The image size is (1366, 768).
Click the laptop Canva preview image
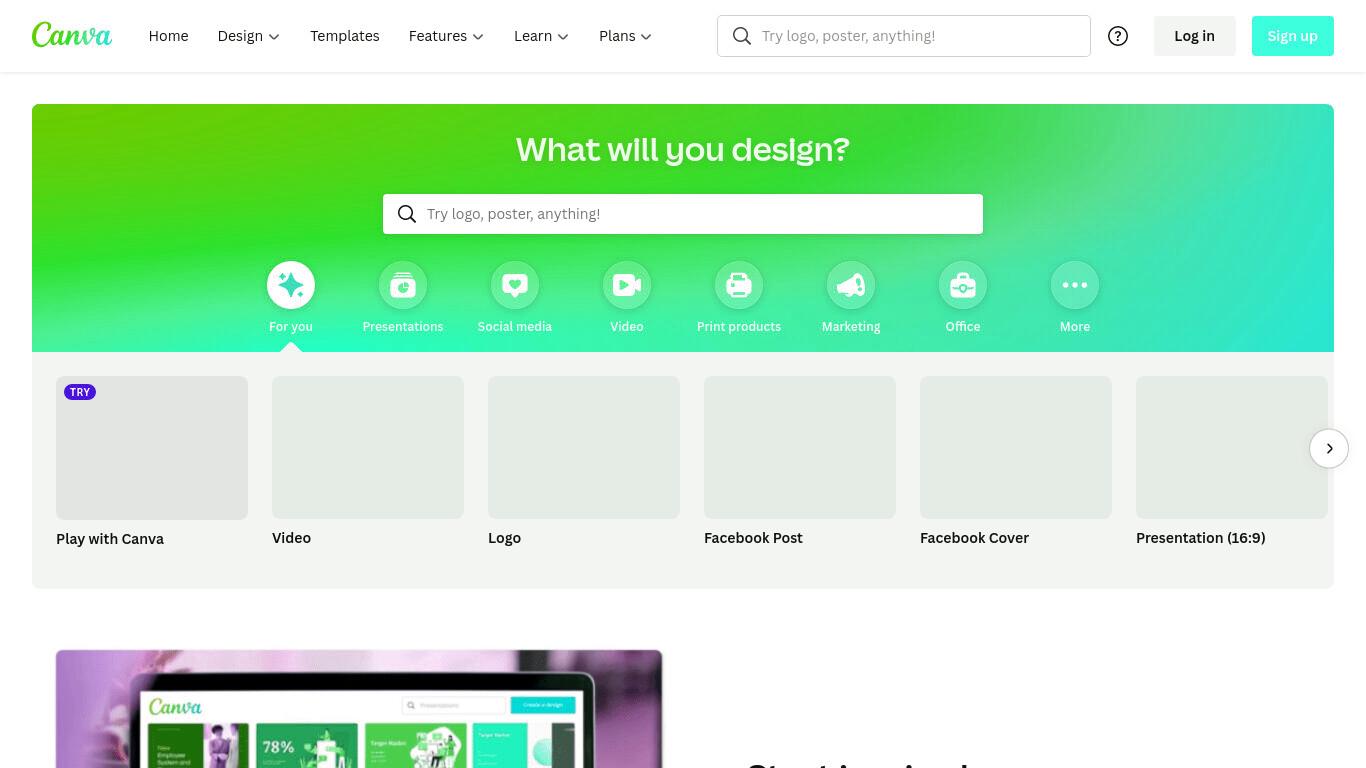pyautogui.click(x=359, y=709)
